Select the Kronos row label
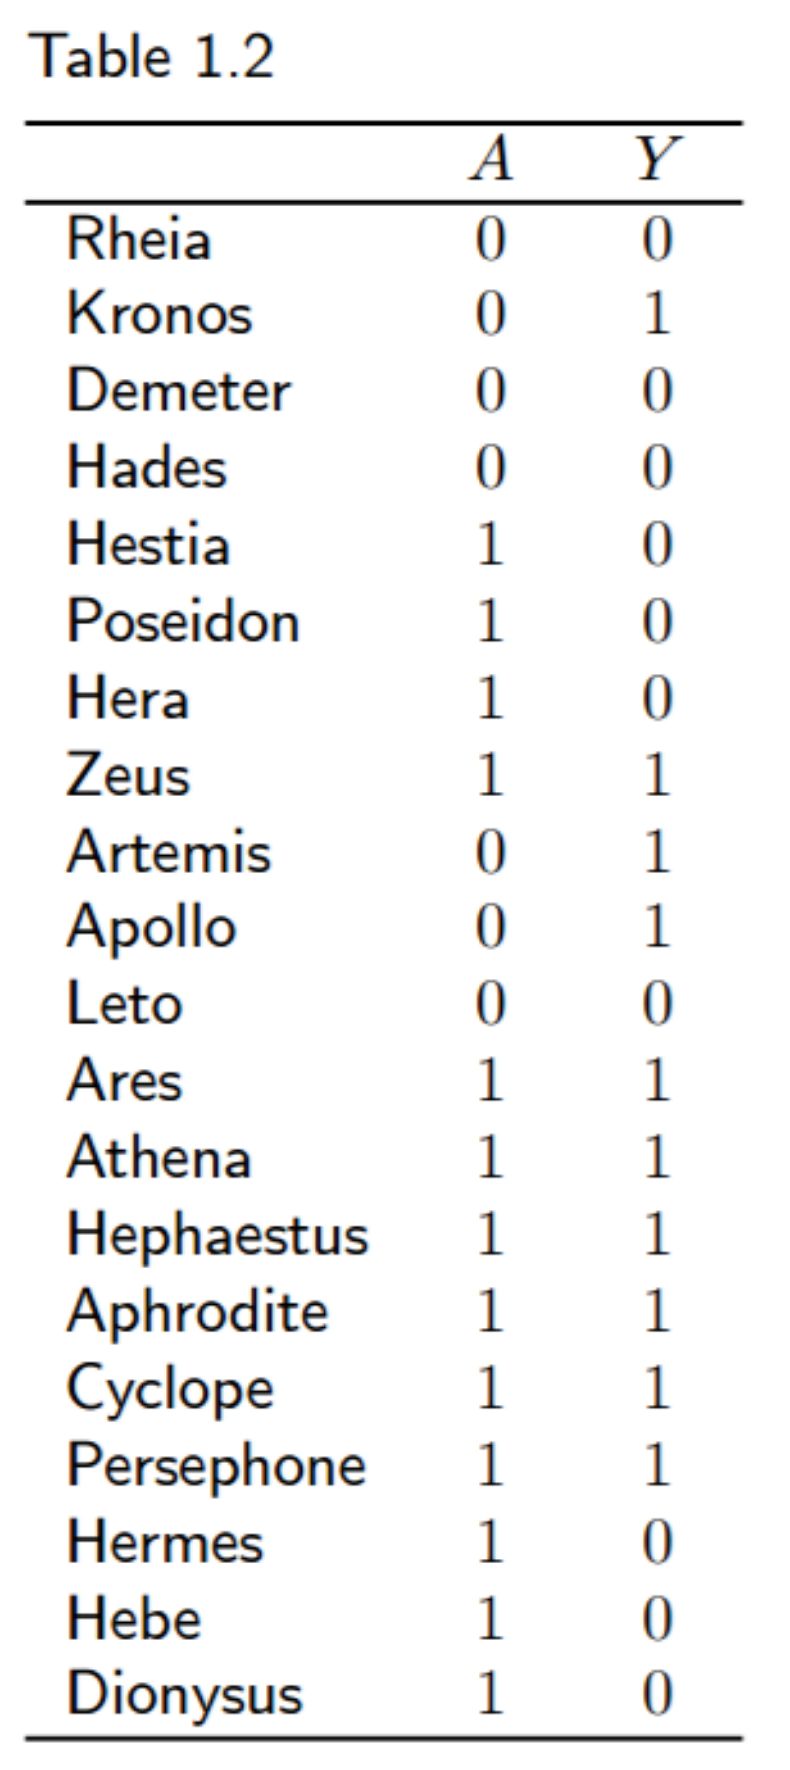 coord(159,314)
